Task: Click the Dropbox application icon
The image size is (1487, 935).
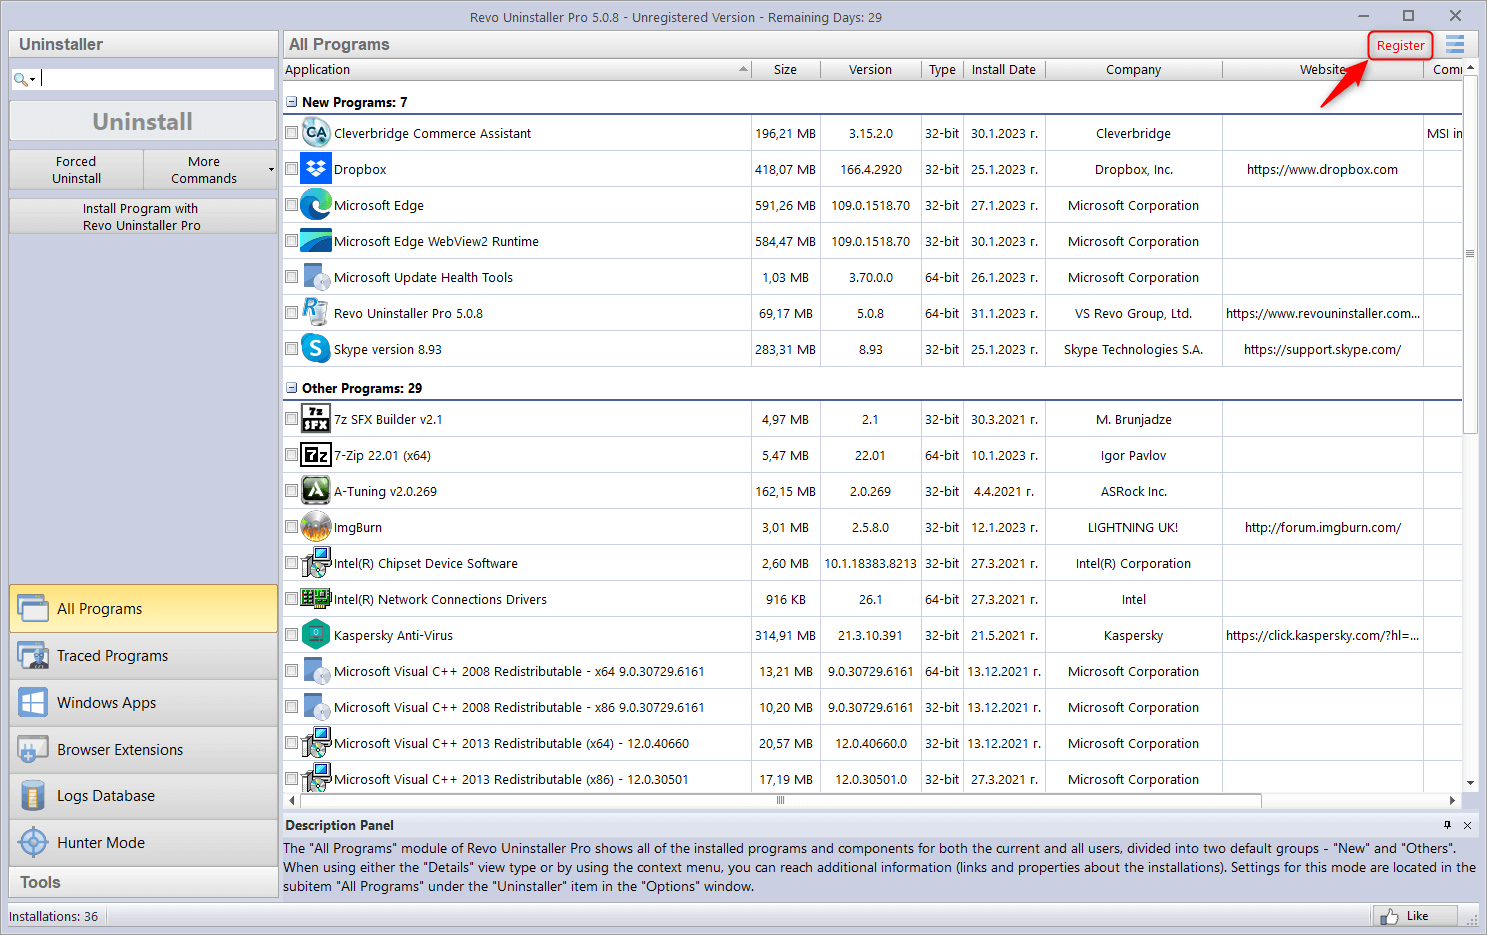Action: pos(316,169)
